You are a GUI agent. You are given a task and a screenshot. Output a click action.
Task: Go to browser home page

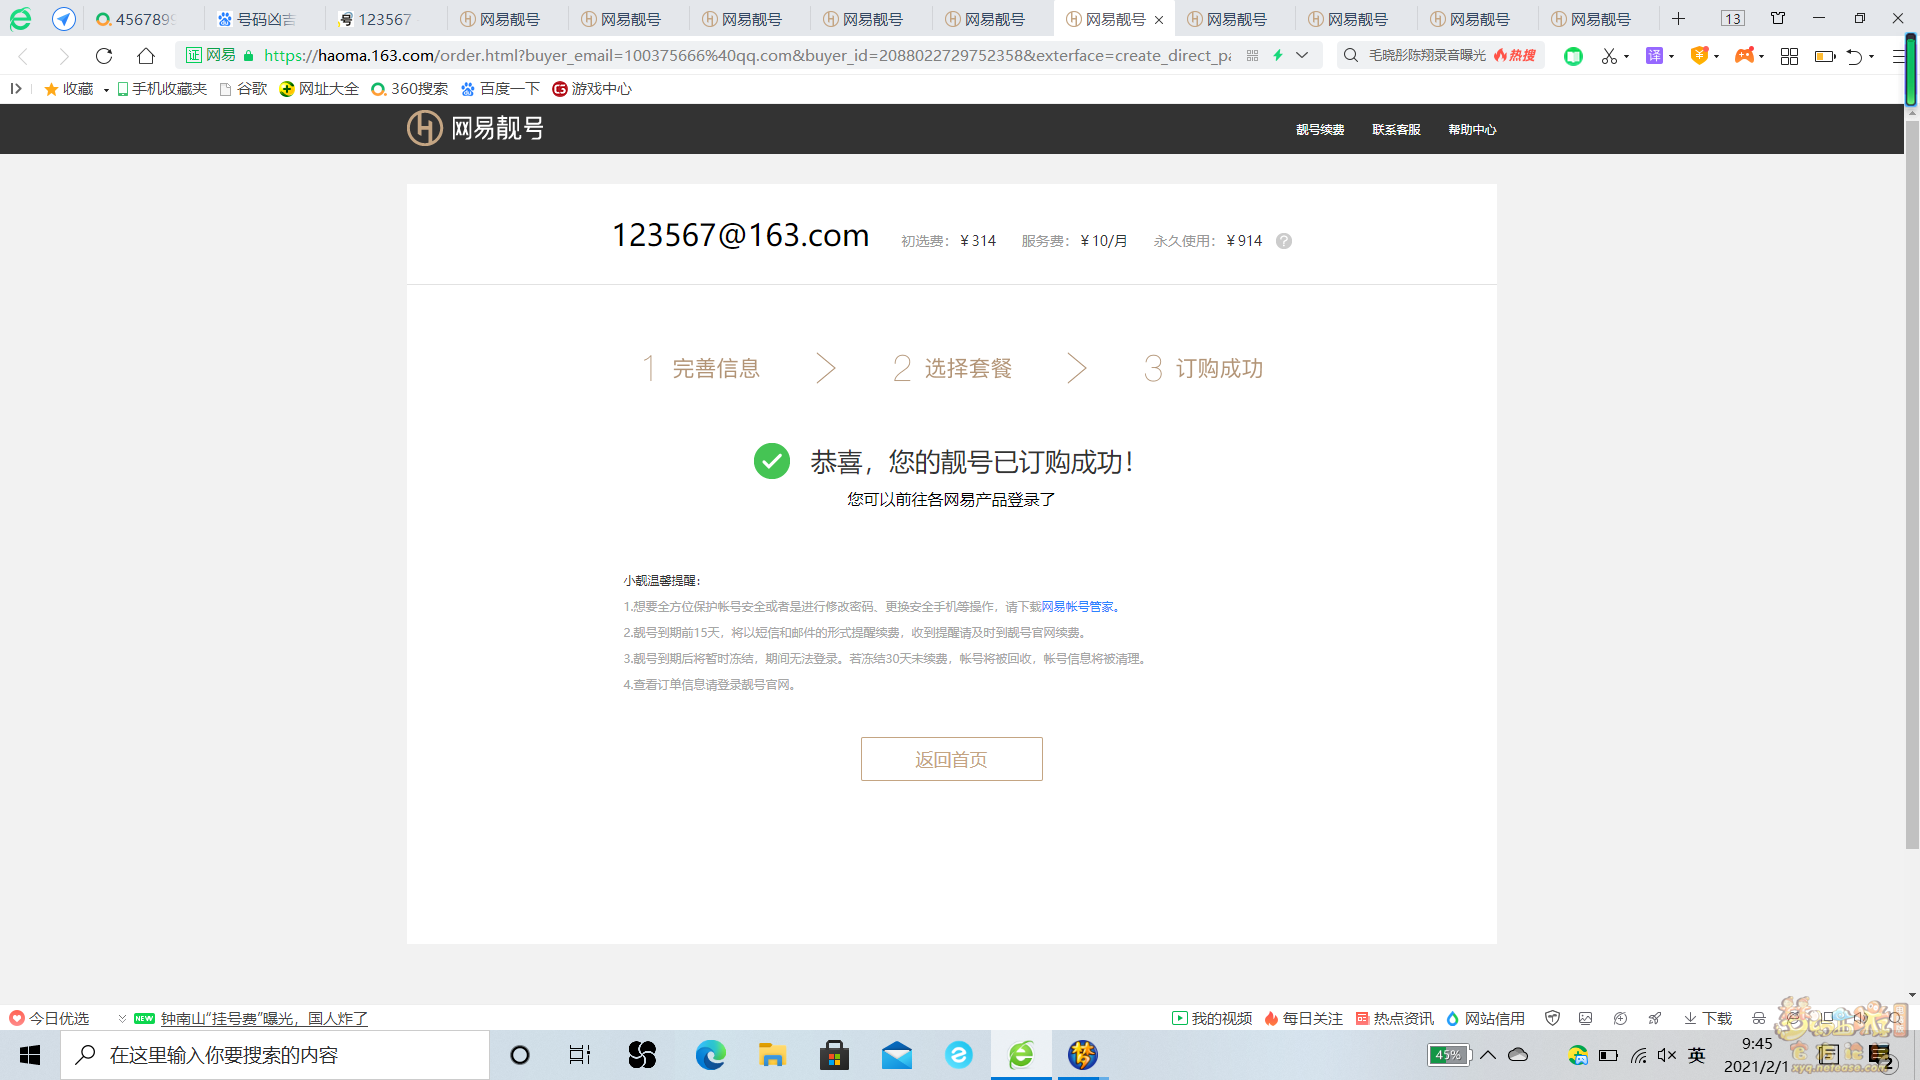(146, 56)
